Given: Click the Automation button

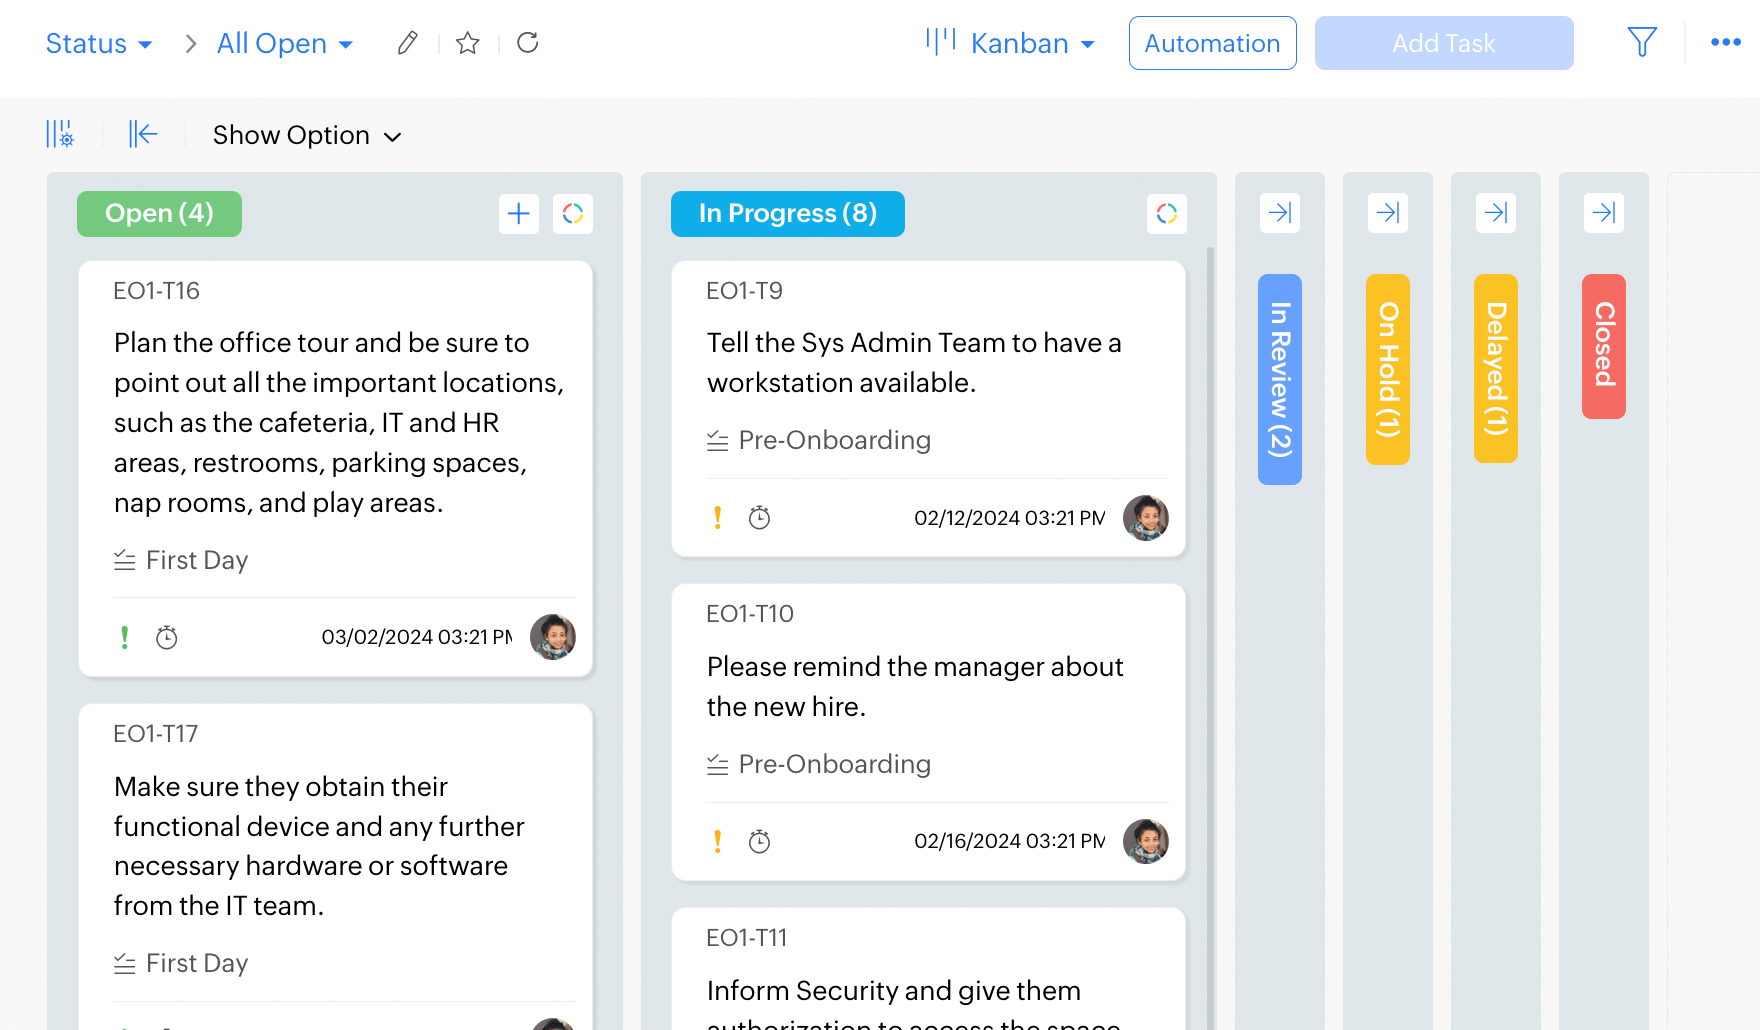Looking at the screenshot, I should click(x=1212, y=43).
